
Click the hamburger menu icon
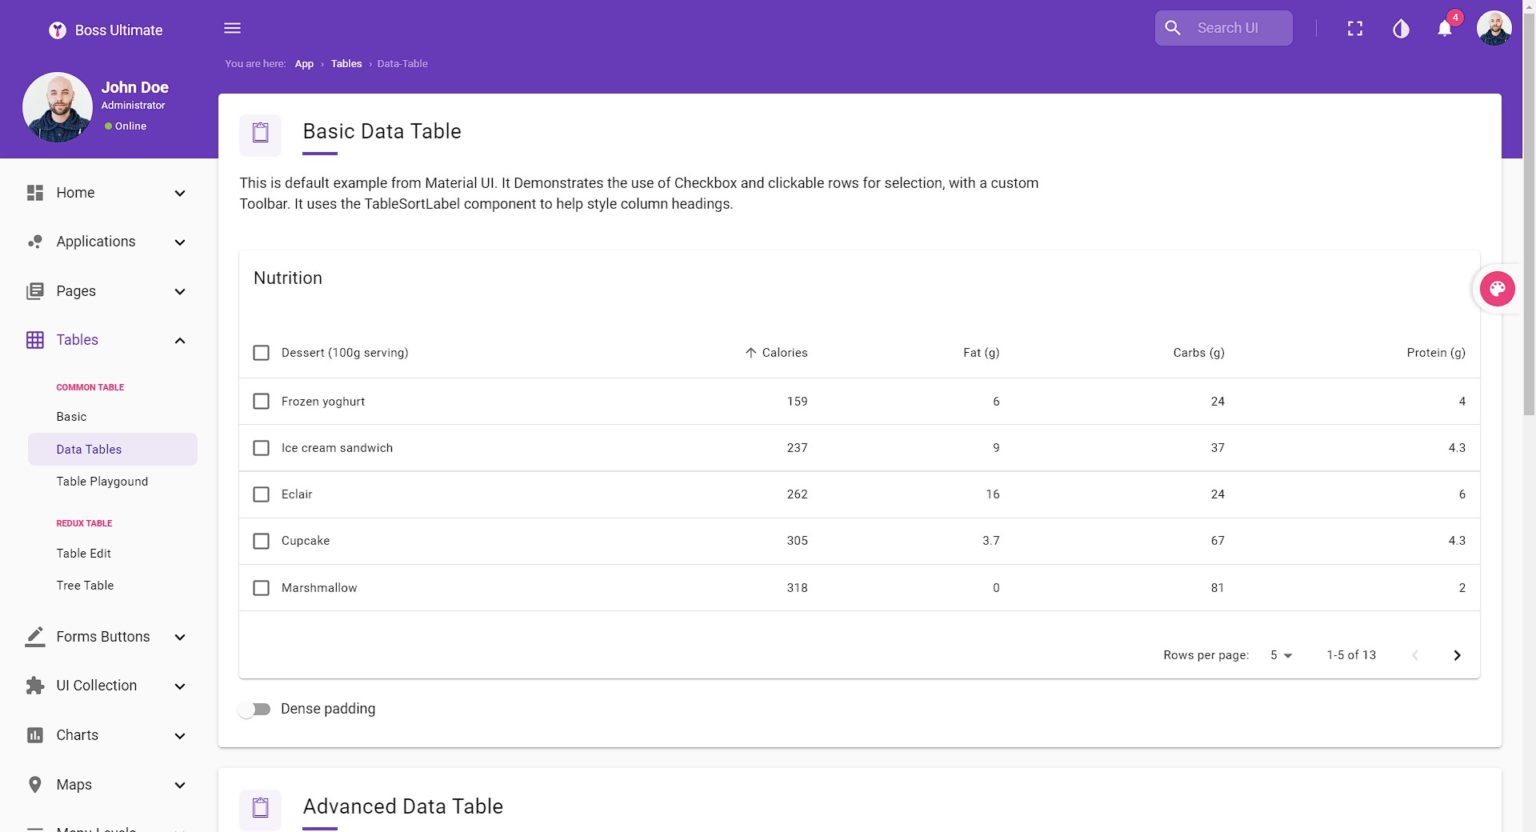coord(232,28)
